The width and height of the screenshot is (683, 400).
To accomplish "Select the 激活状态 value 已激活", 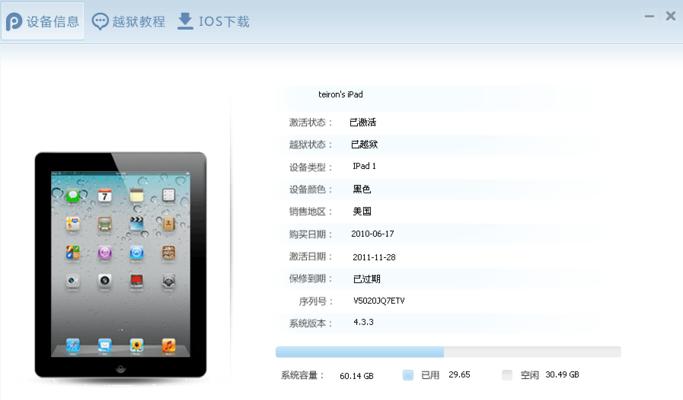I will (362, 122).
